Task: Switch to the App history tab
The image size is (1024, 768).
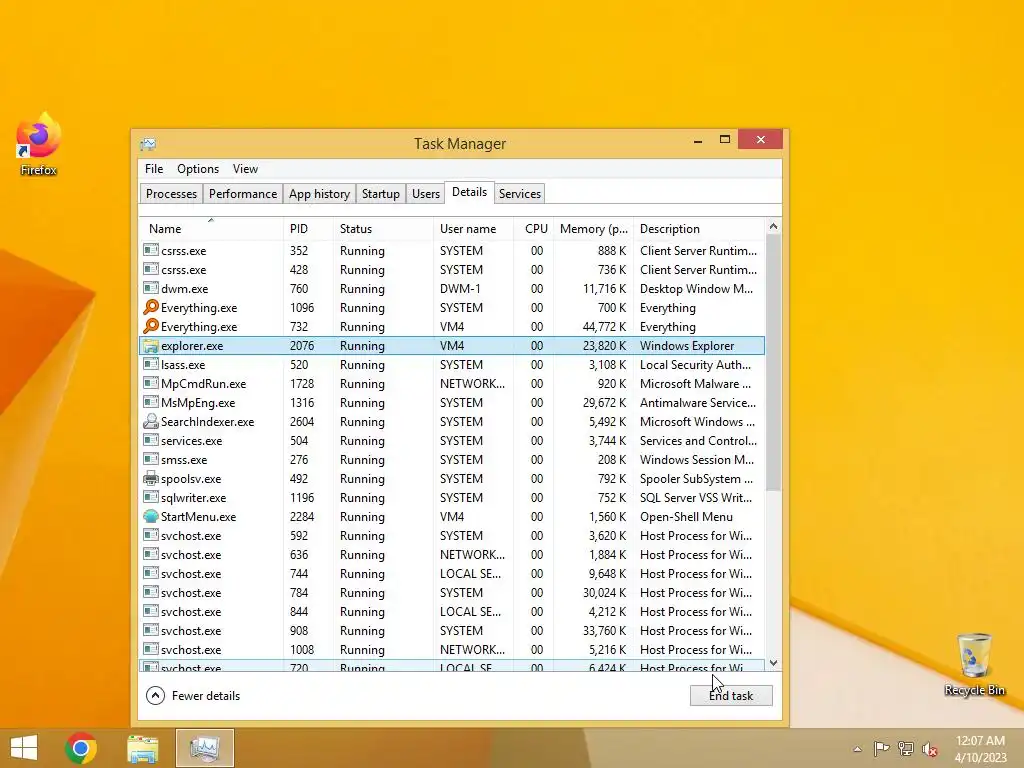Action: [319, 193]
